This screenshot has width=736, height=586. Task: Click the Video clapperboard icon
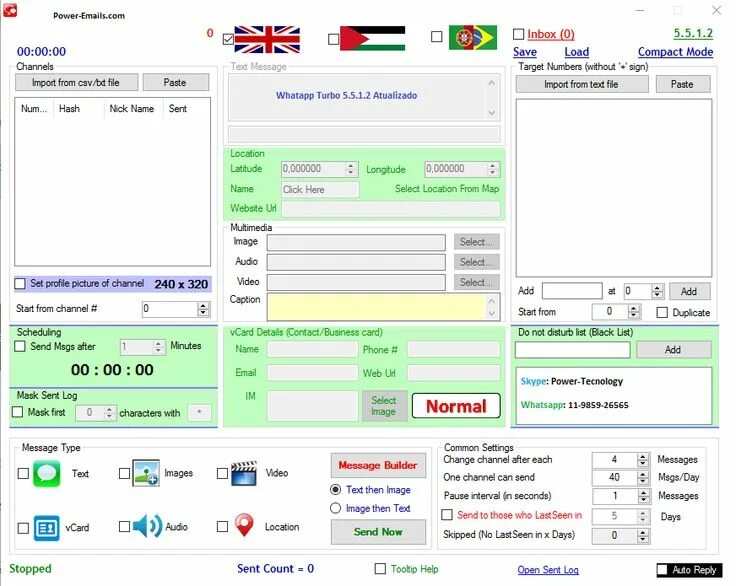point(244,473)
